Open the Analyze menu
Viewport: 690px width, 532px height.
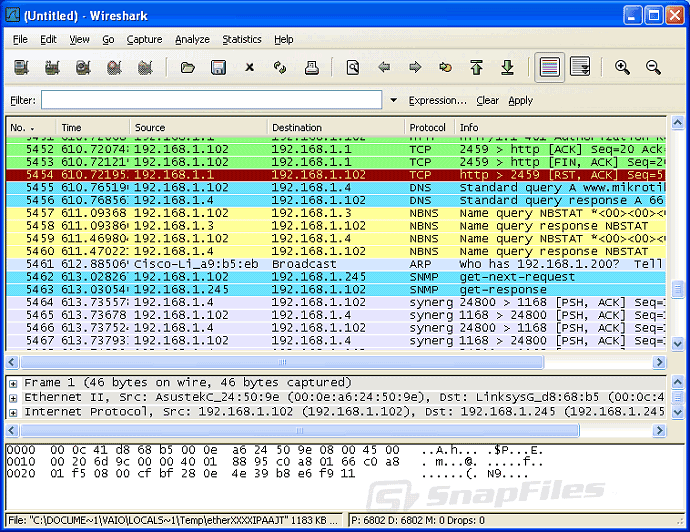click(192, 40)
